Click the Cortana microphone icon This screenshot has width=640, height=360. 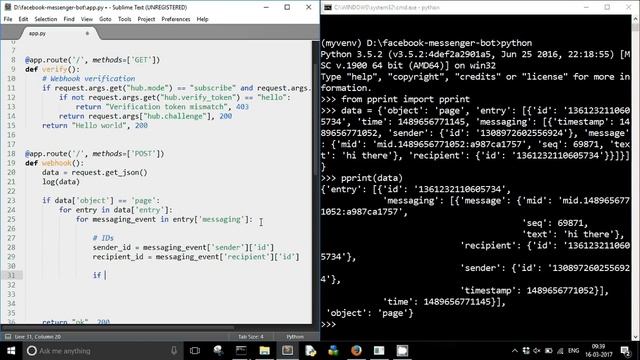(x=174, y=351)
